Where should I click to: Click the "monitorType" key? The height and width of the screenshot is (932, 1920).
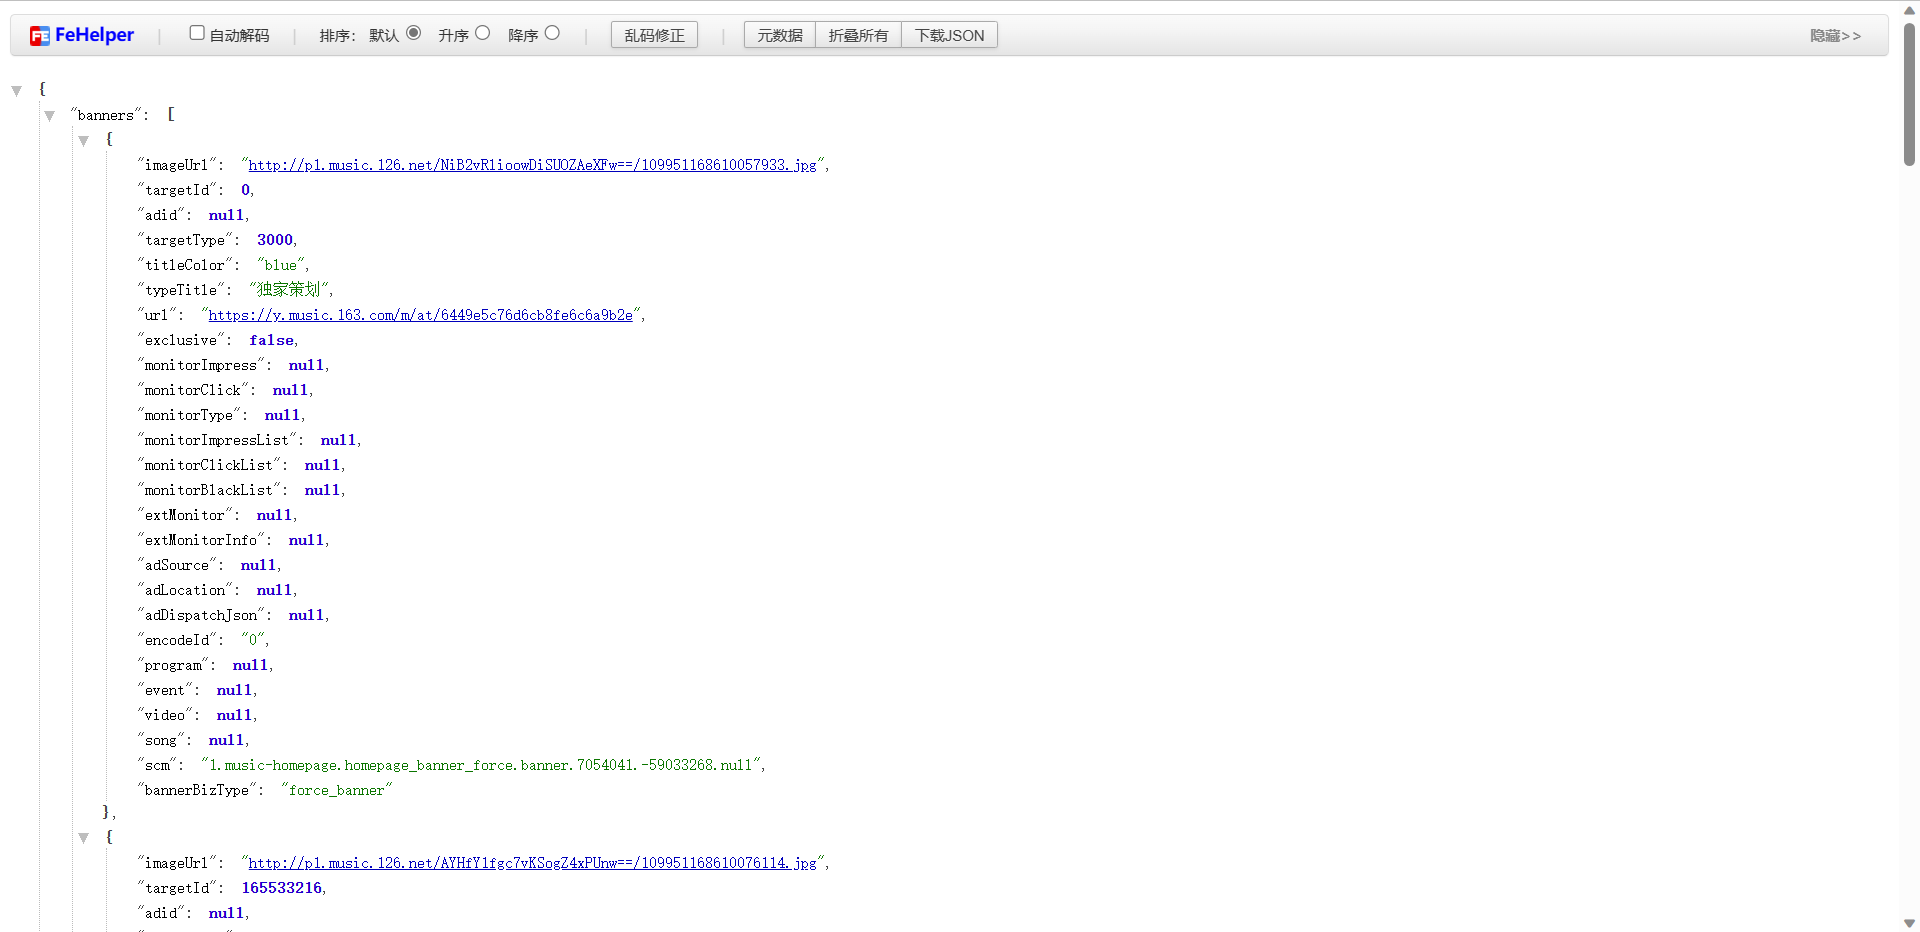189,415
